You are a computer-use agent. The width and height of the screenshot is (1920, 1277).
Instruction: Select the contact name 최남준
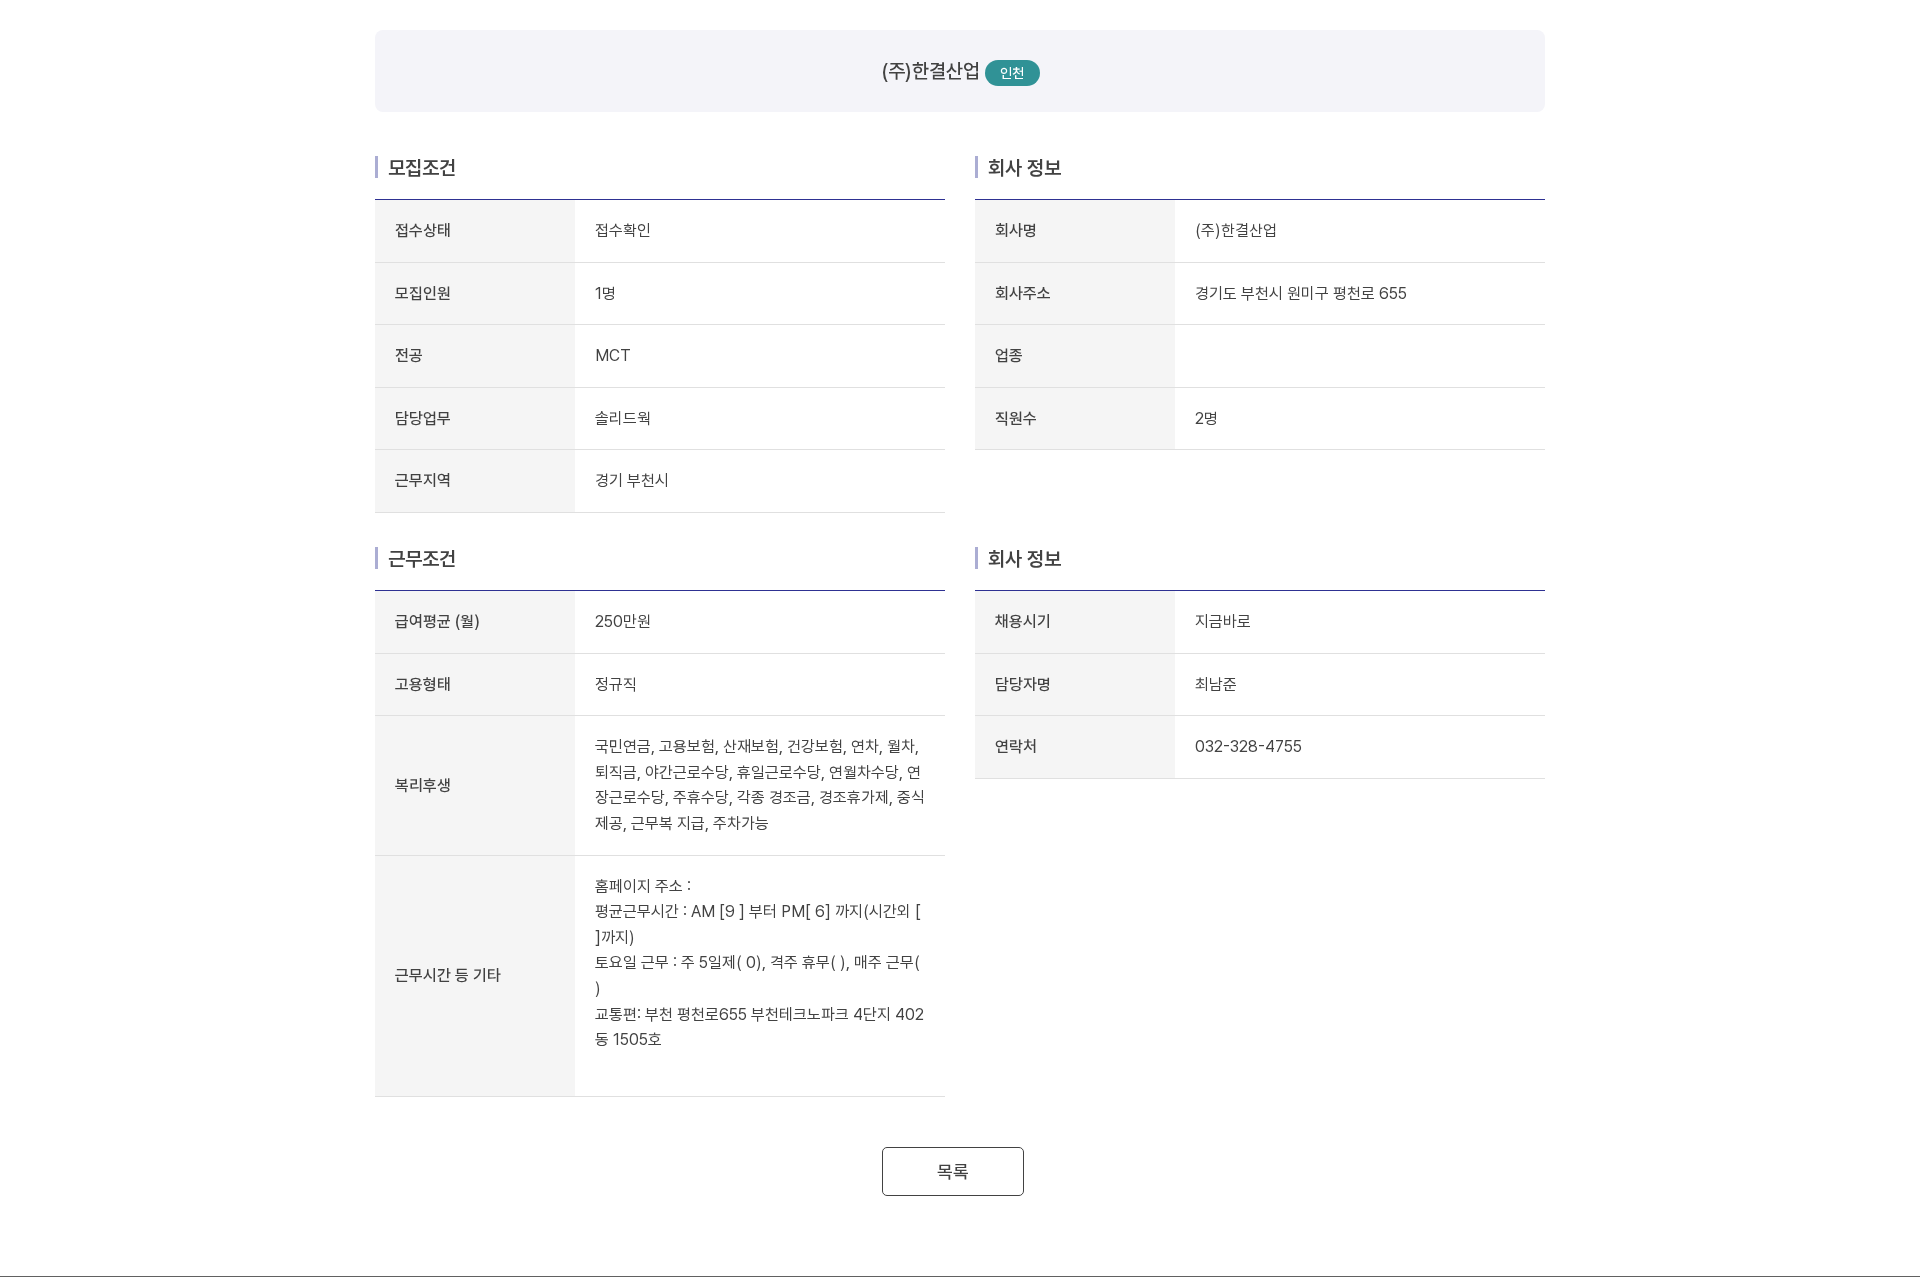click(1216, 684)
